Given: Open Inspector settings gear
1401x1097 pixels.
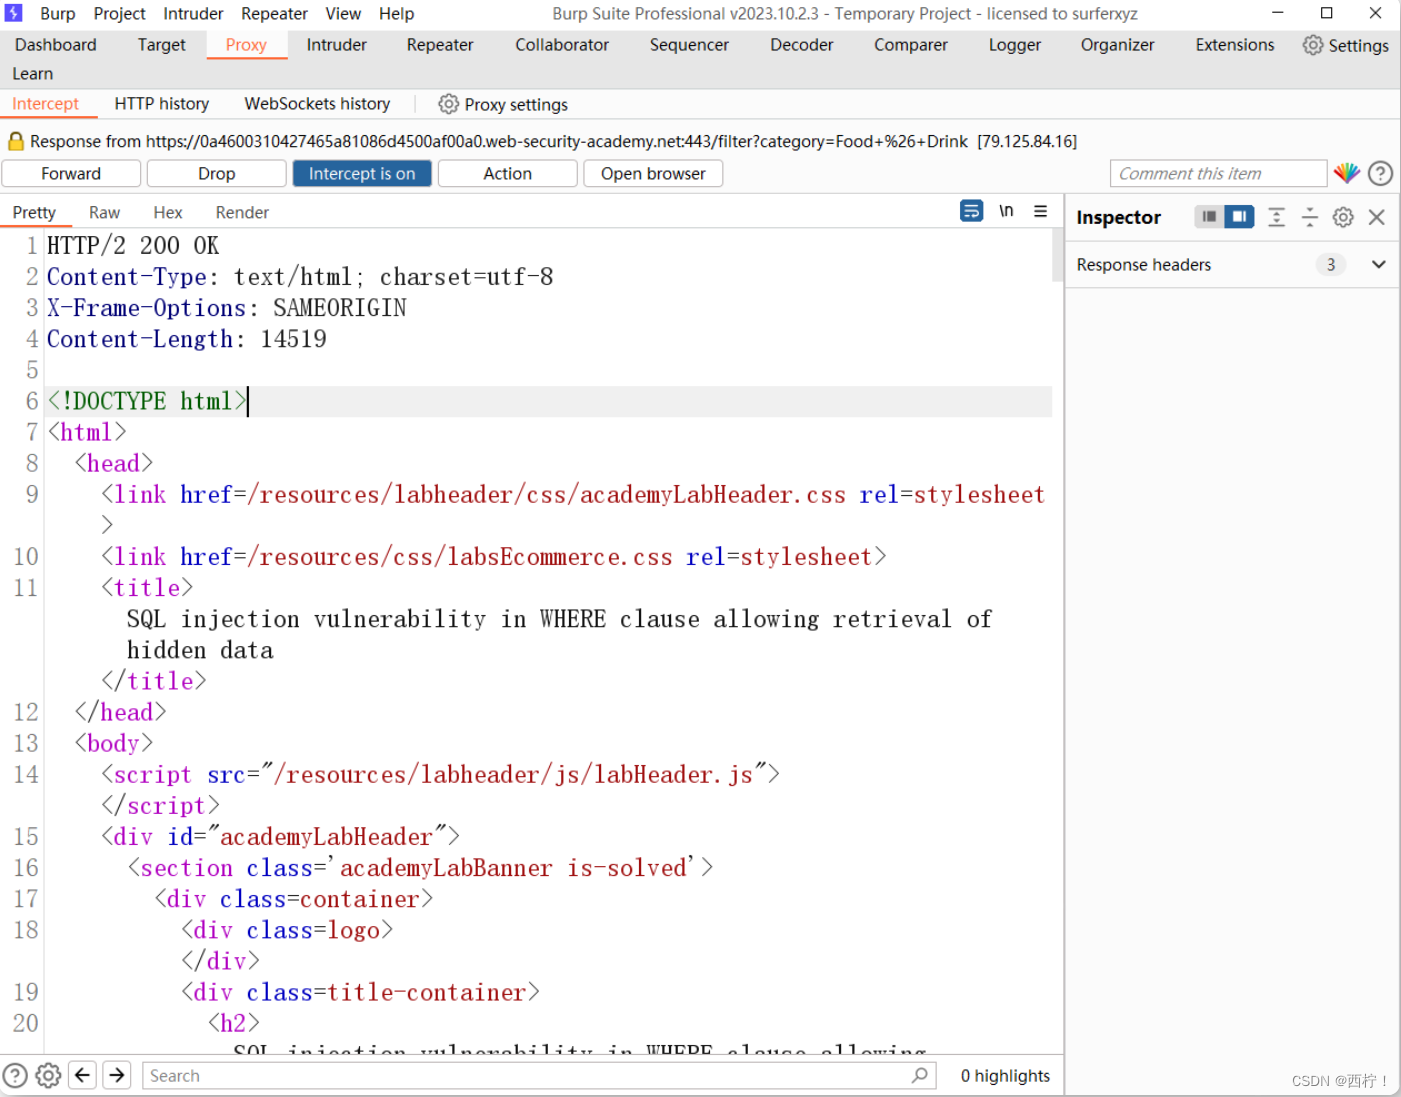Looking at the screenshot, I should click(x=1343, y=217).
